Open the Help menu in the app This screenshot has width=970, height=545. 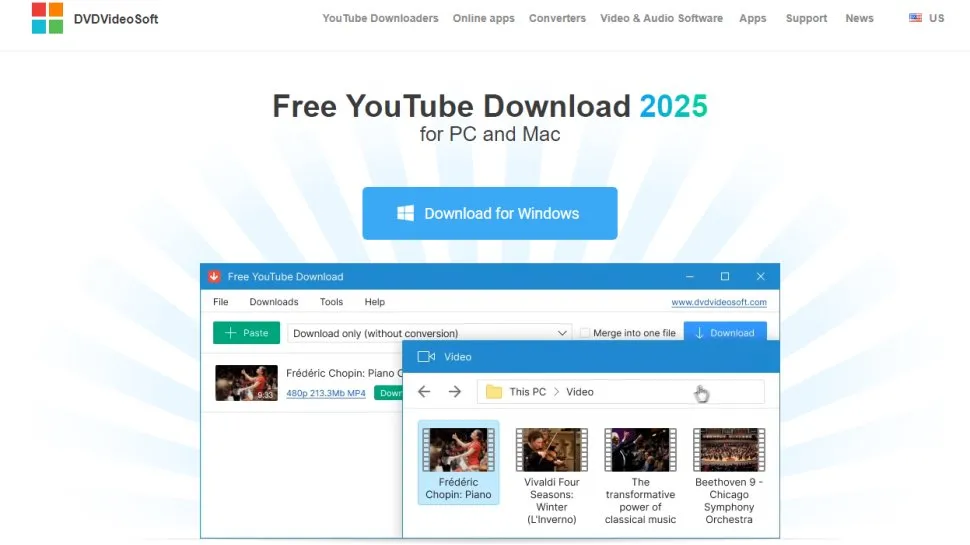click(x=374, y=302)
